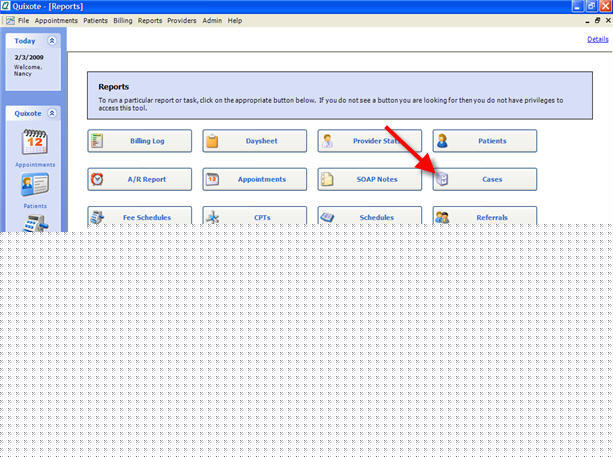Click the Quixote title bar app icon
The width and height of the screenshot is (613, 457).
coord(5,6)
